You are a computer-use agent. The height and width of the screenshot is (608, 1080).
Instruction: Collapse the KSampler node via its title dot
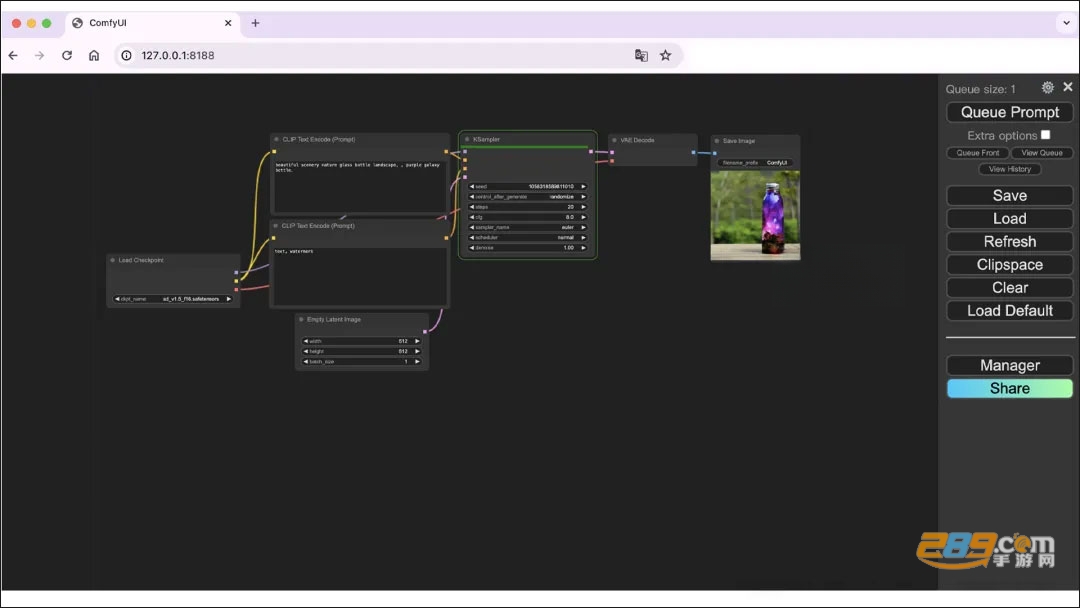467,139
